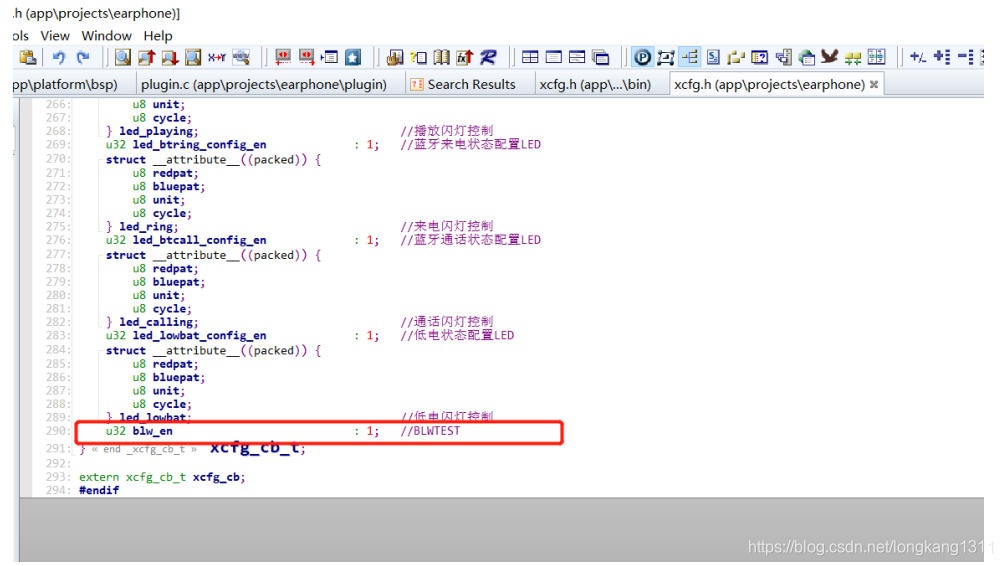
Task: Open Symbol Info question-mark icon
Action: coord(418,58)
